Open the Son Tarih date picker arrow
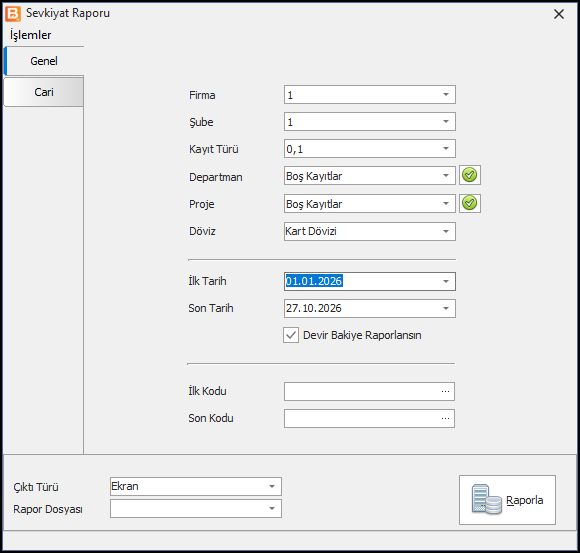This screenshot has width=580, height=553. click(446, 308)
